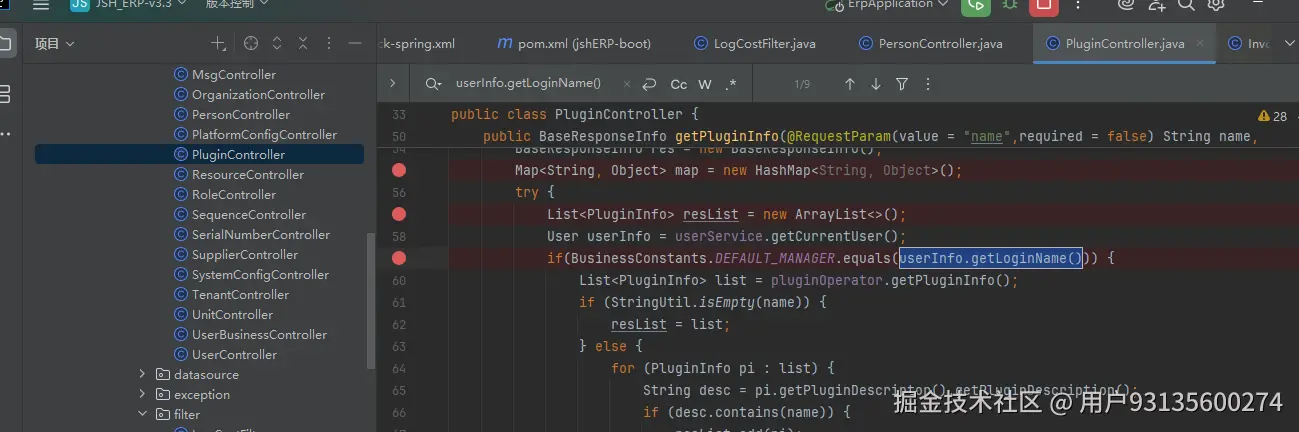The image size is (1299, 432).
Task: Clear the find field text
Action: (628, 84)
